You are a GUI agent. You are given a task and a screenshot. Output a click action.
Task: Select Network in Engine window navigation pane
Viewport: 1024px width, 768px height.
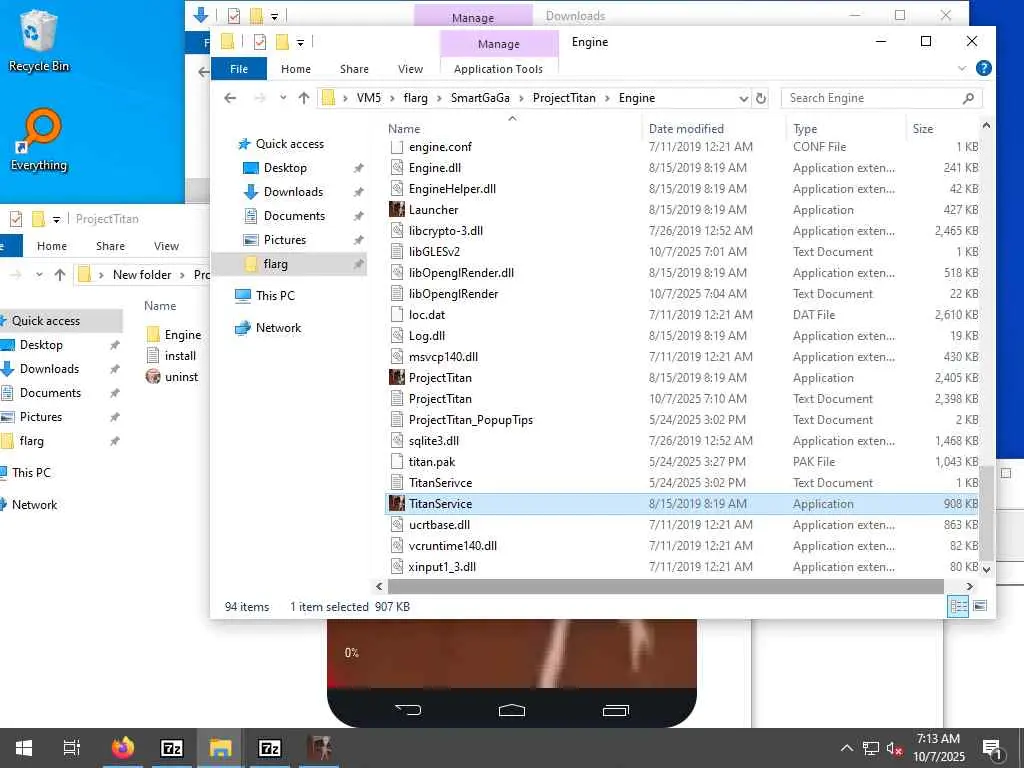(x=278, y=328)
